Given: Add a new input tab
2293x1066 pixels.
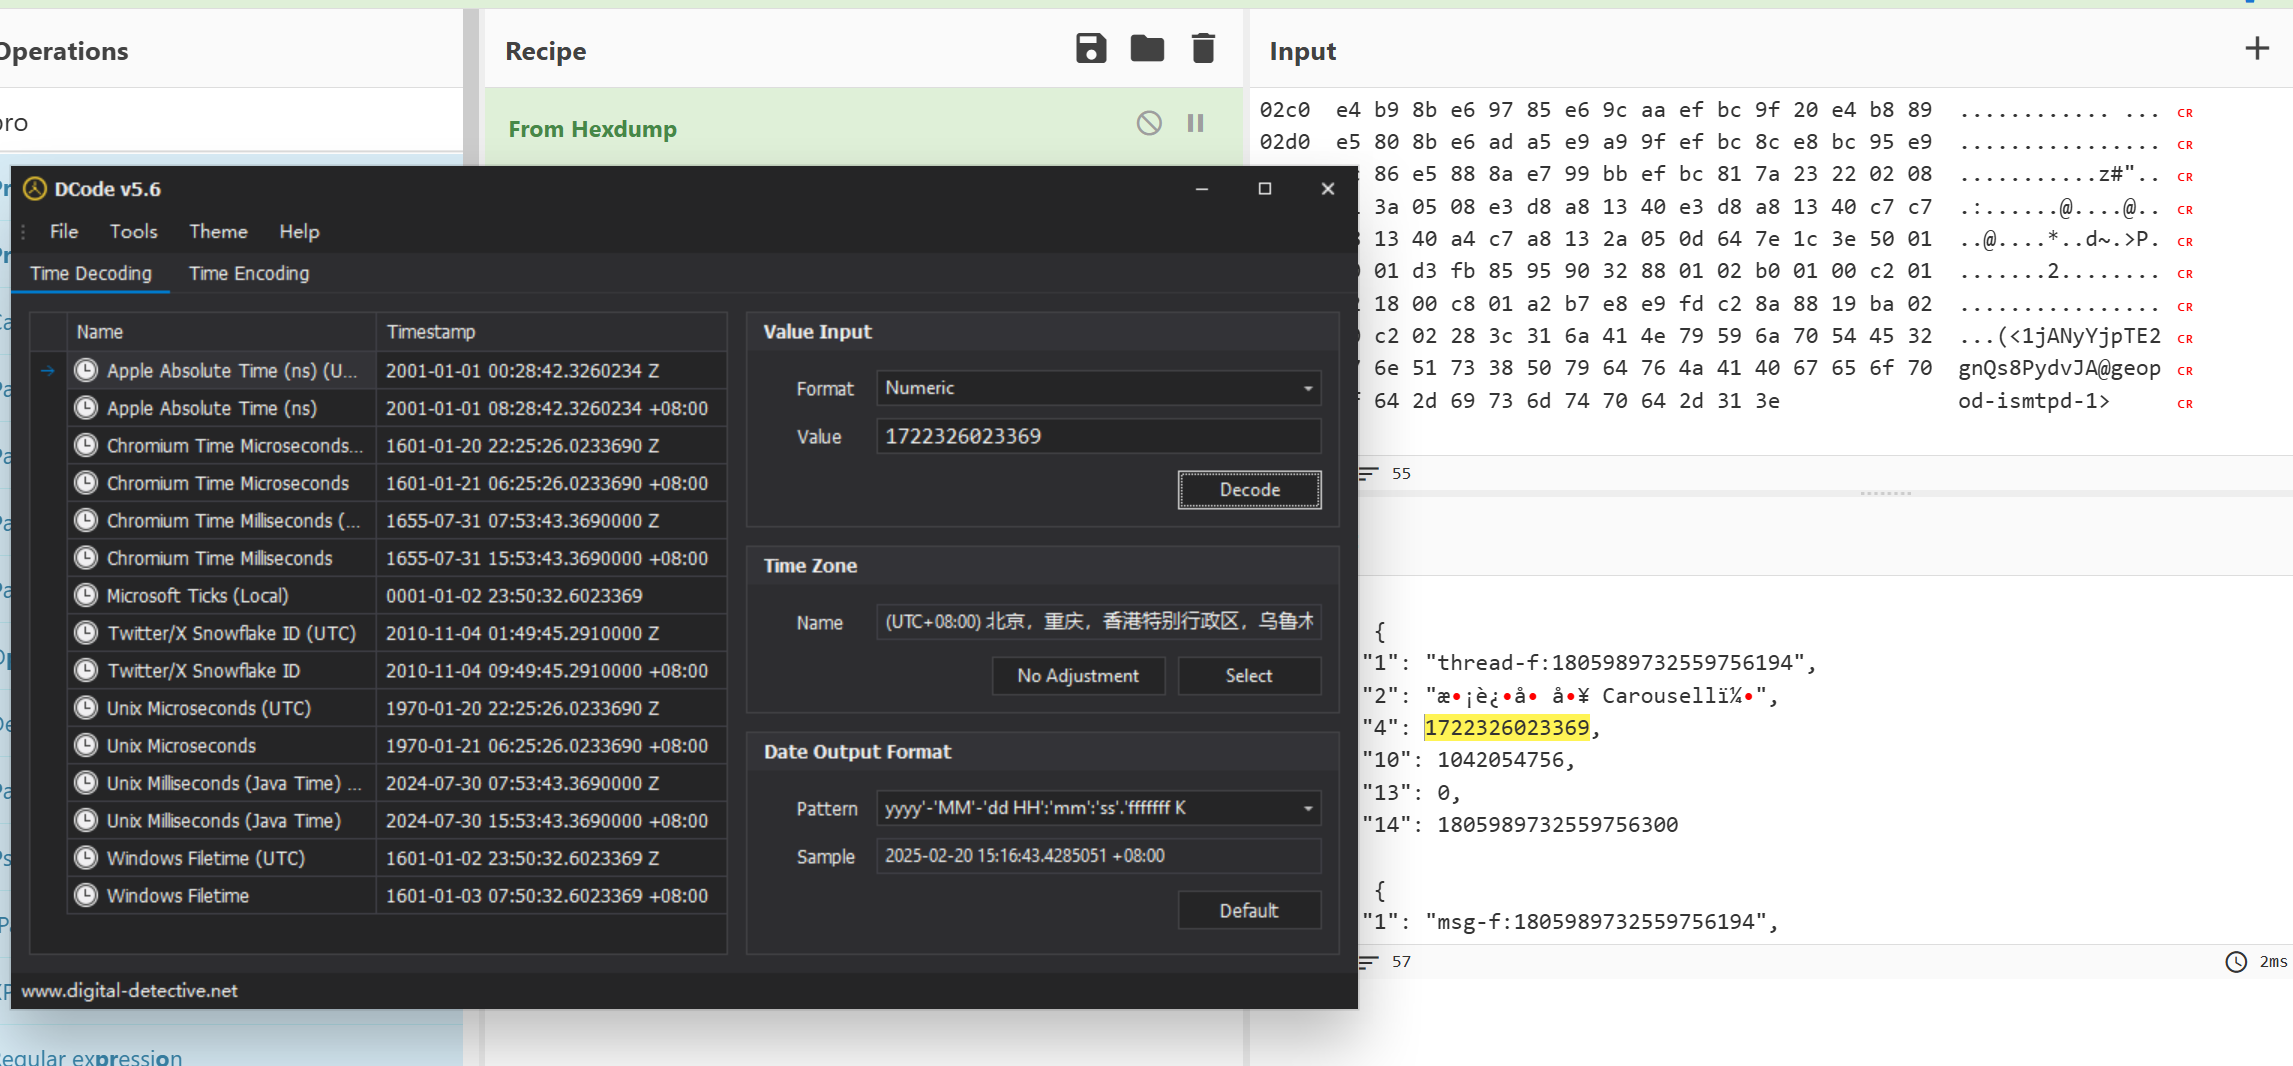Looking at the screenshot, I should point(2257,49).
